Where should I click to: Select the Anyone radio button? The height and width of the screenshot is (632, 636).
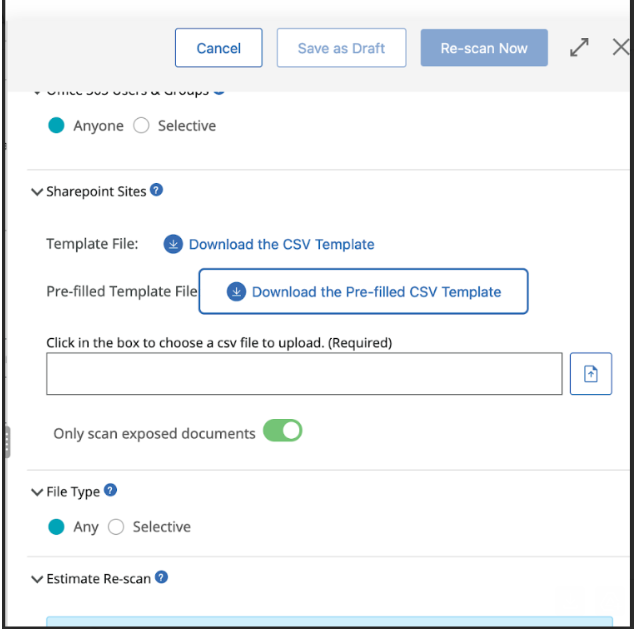pos(57,126)
